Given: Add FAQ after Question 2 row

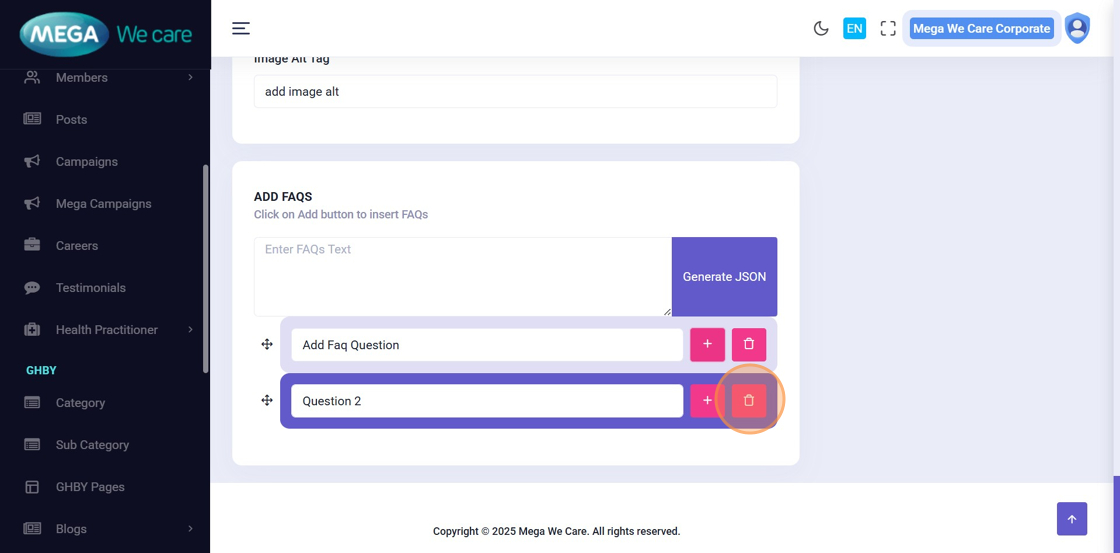Looking at the screenshot, I should [706, 401].
